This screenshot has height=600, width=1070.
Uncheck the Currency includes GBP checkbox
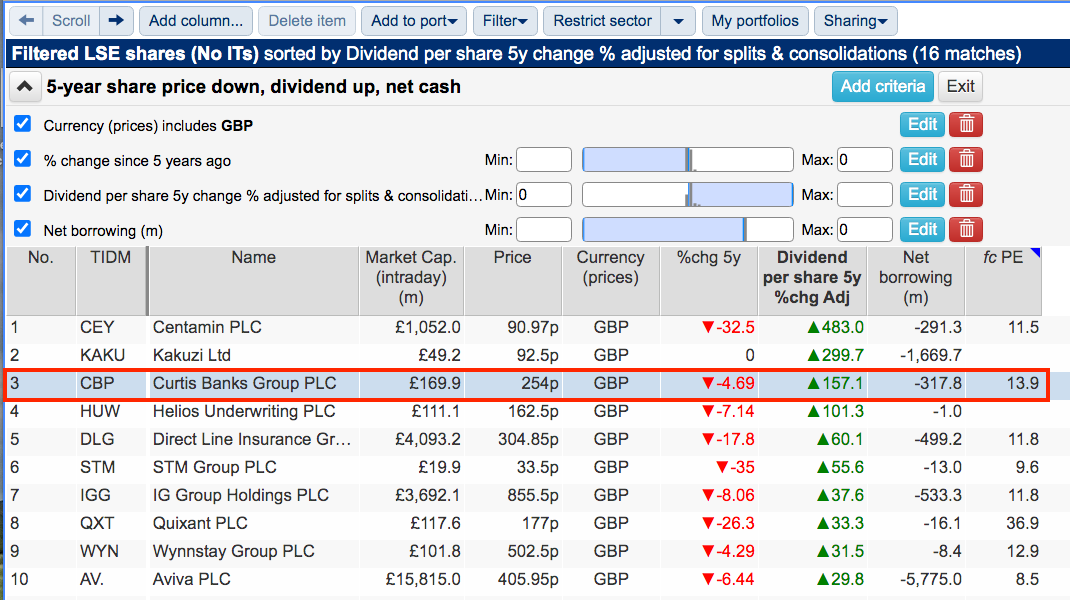(23, 124)
